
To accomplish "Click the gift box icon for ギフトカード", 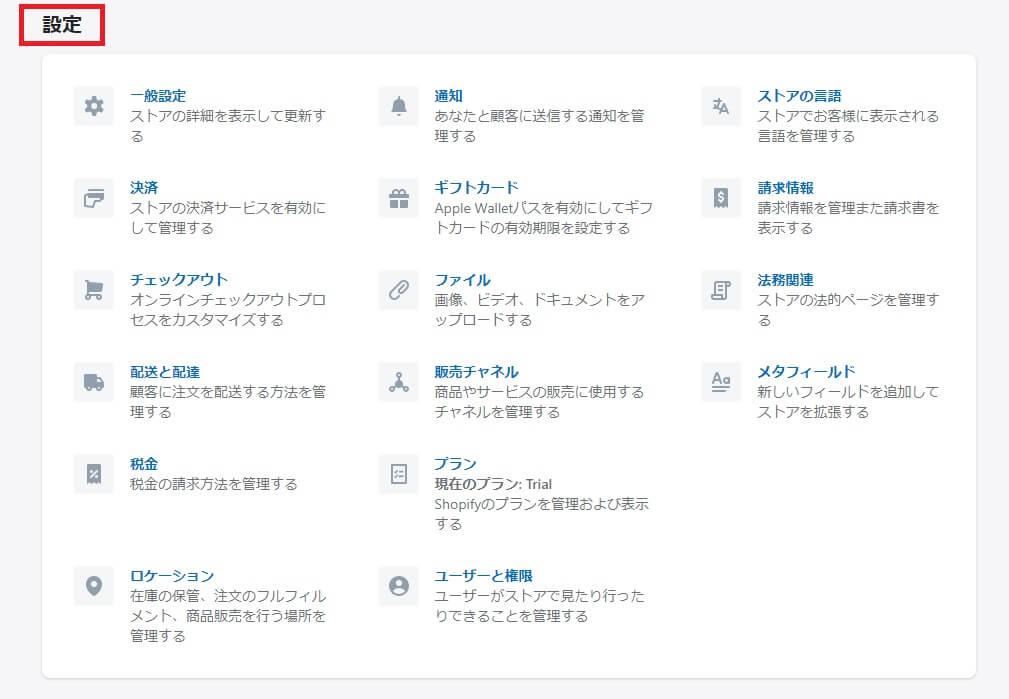I will tap(398, 198).
